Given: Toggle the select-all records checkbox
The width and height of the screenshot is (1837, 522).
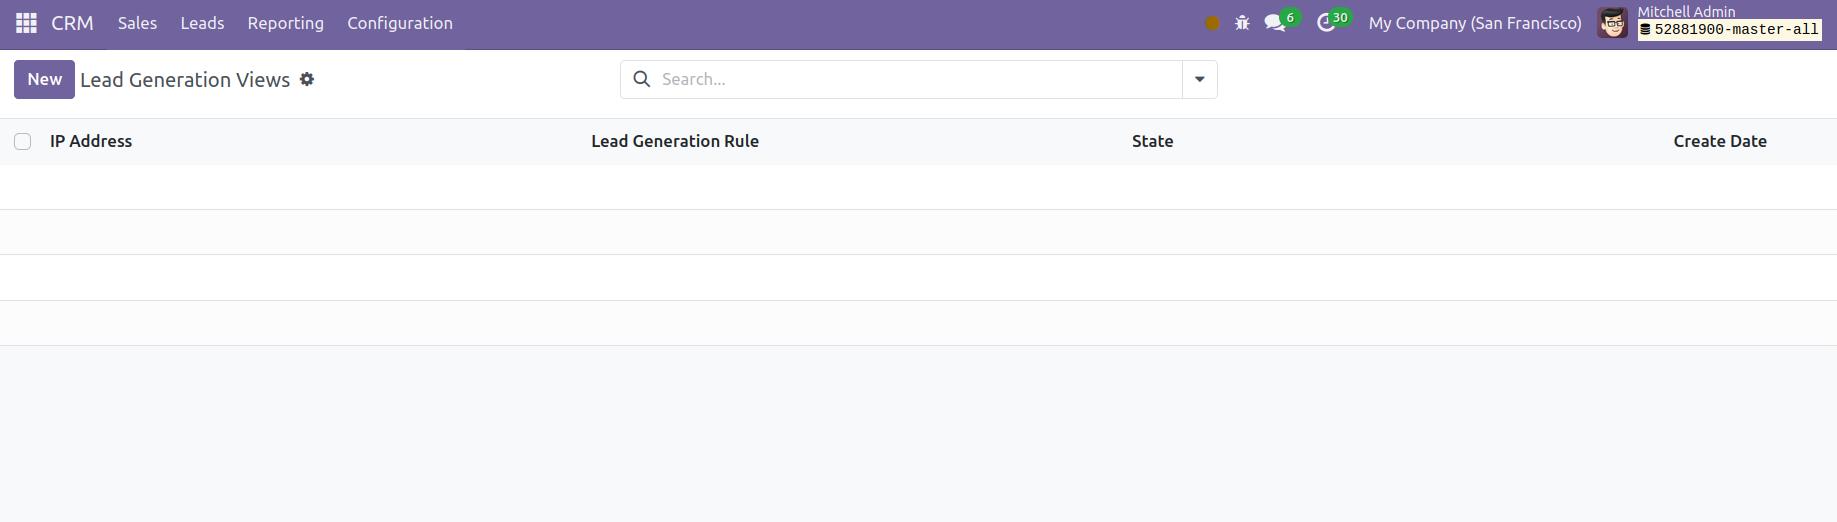Looking at the screenshot, I should point(23,142).
